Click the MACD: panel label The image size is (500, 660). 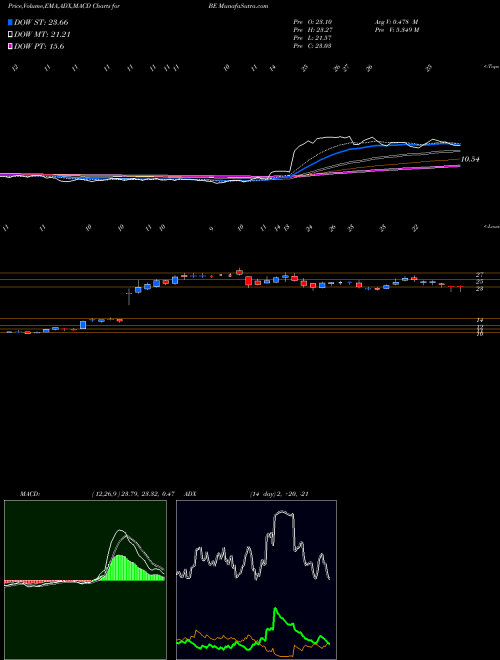[x=30, y=494]
